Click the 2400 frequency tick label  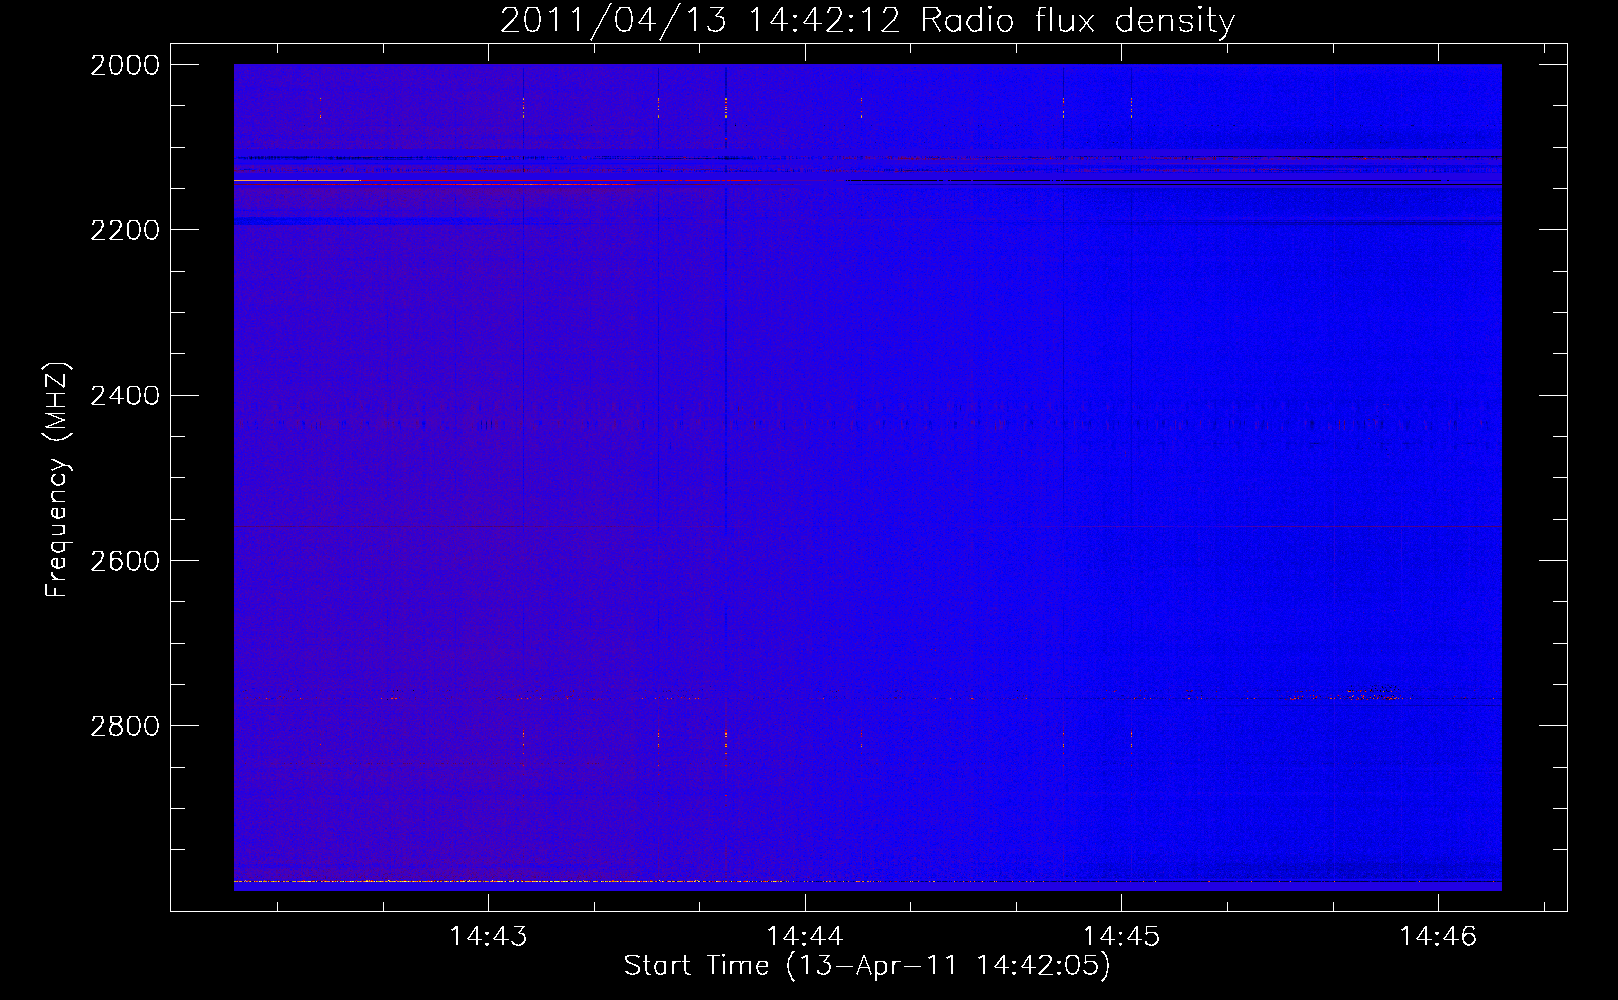[125, 396]
